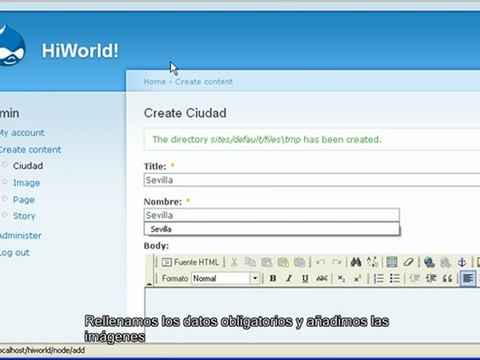Toggle Bold formatting
480x360 pixels.
tap(273, 278)
